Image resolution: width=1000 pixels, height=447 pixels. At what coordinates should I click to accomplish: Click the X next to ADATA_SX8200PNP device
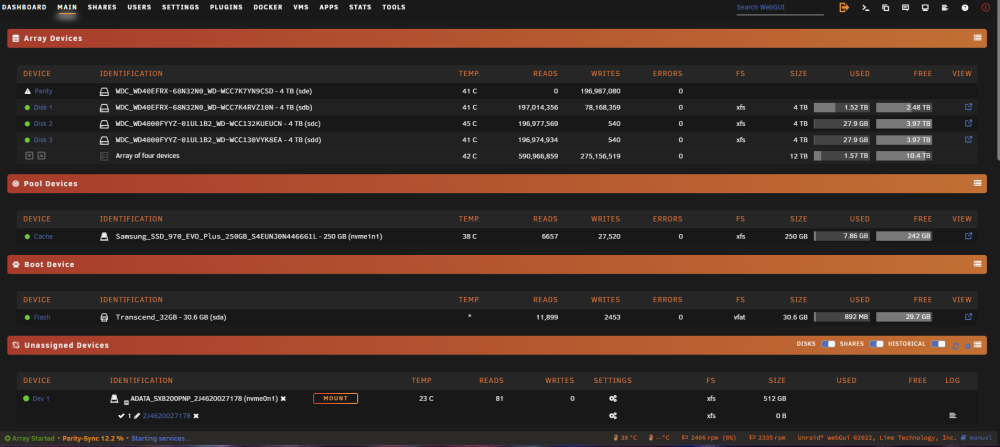coord(283,399)
